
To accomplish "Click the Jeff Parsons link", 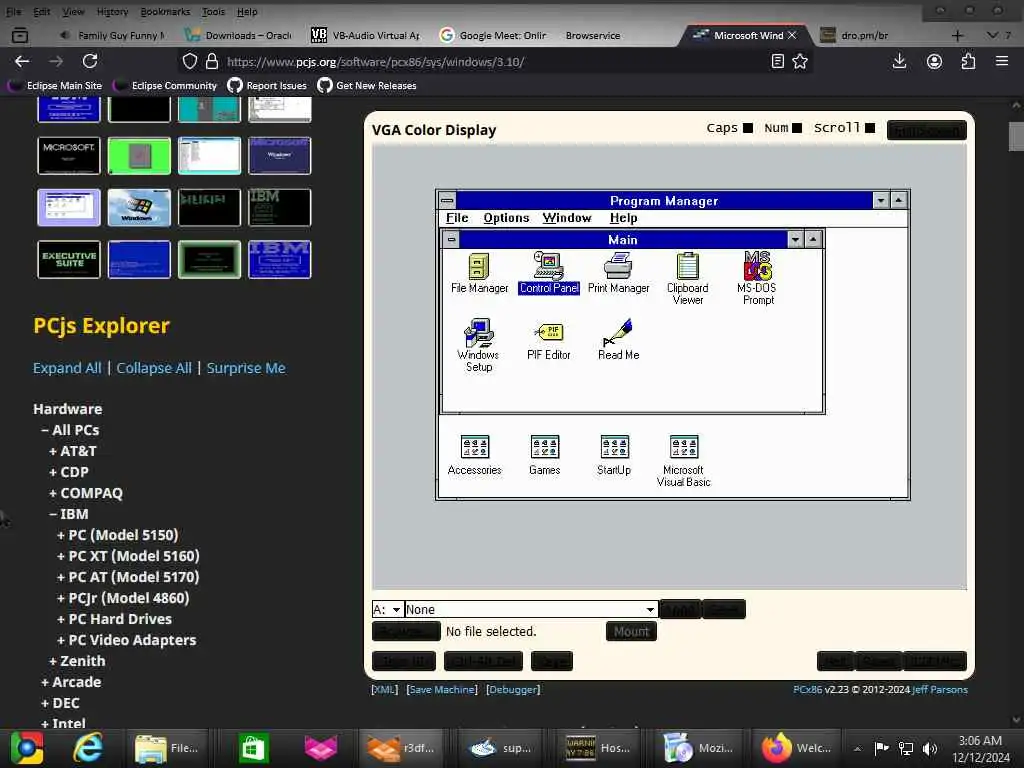I will [x=940, y=690].
